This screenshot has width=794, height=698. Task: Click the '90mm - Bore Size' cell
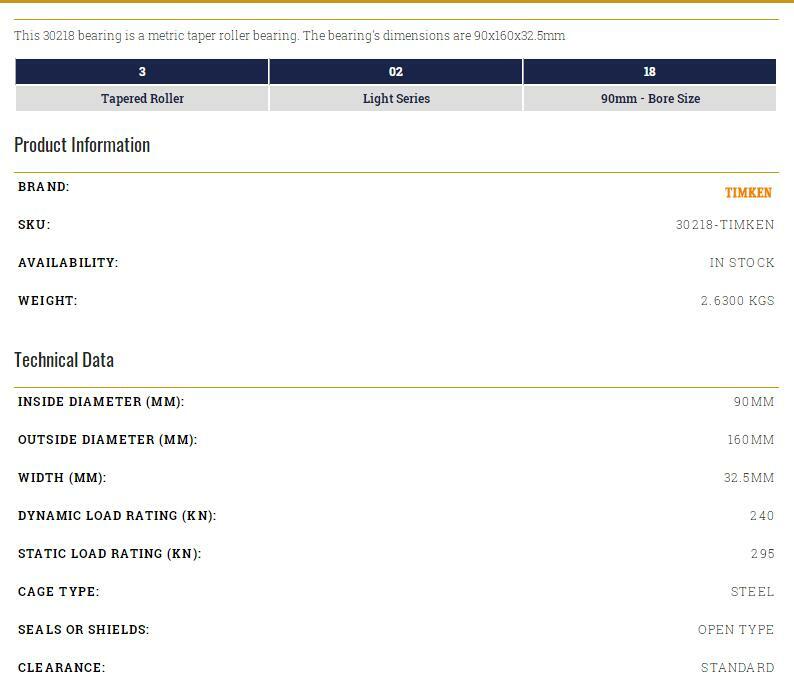coord(650,98)
